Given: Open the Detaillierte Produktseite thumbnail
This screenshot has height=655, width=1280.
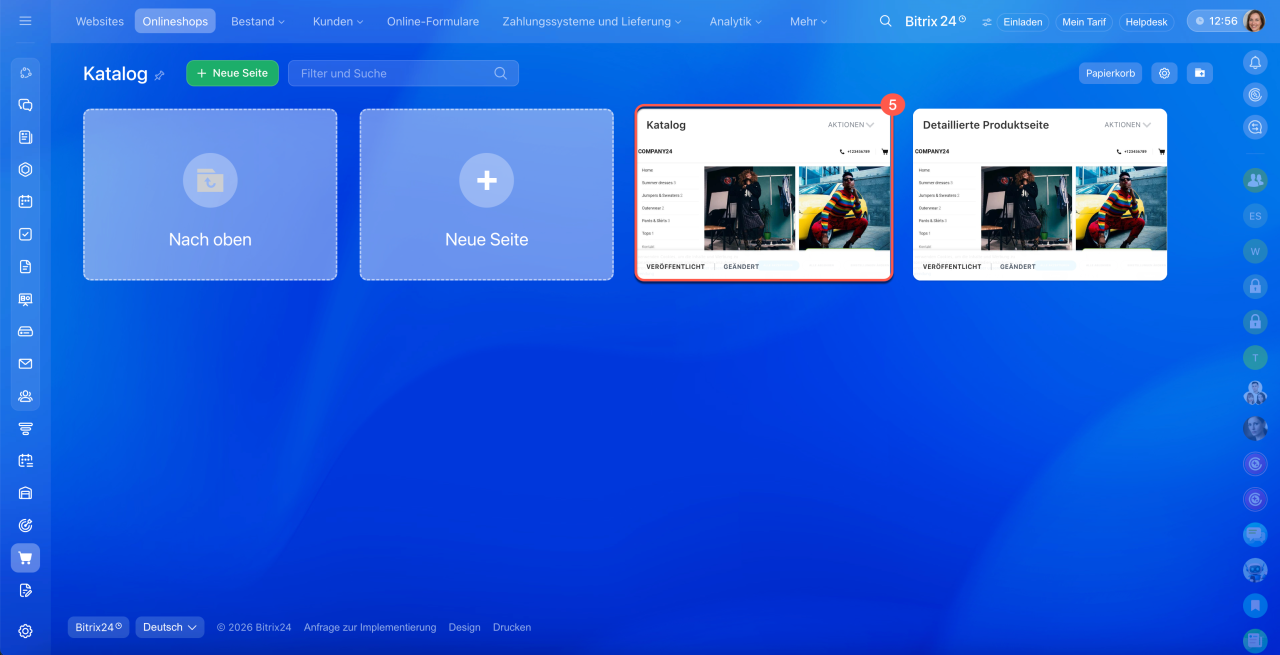Looking at the screenshot, I should coord(1039,205).
